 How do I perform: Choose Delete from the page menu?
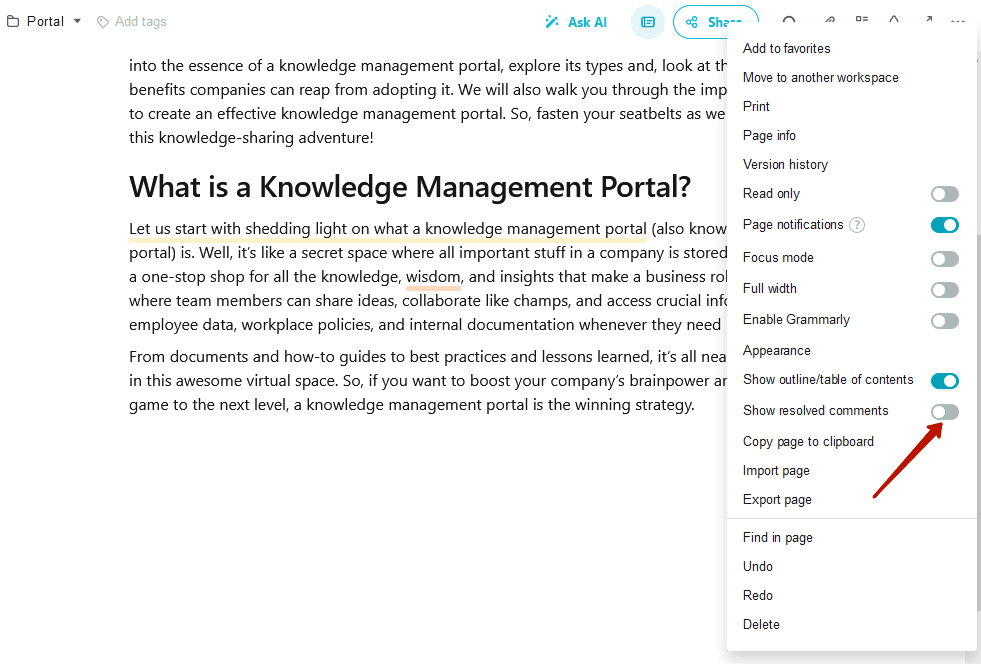point(761,624)
